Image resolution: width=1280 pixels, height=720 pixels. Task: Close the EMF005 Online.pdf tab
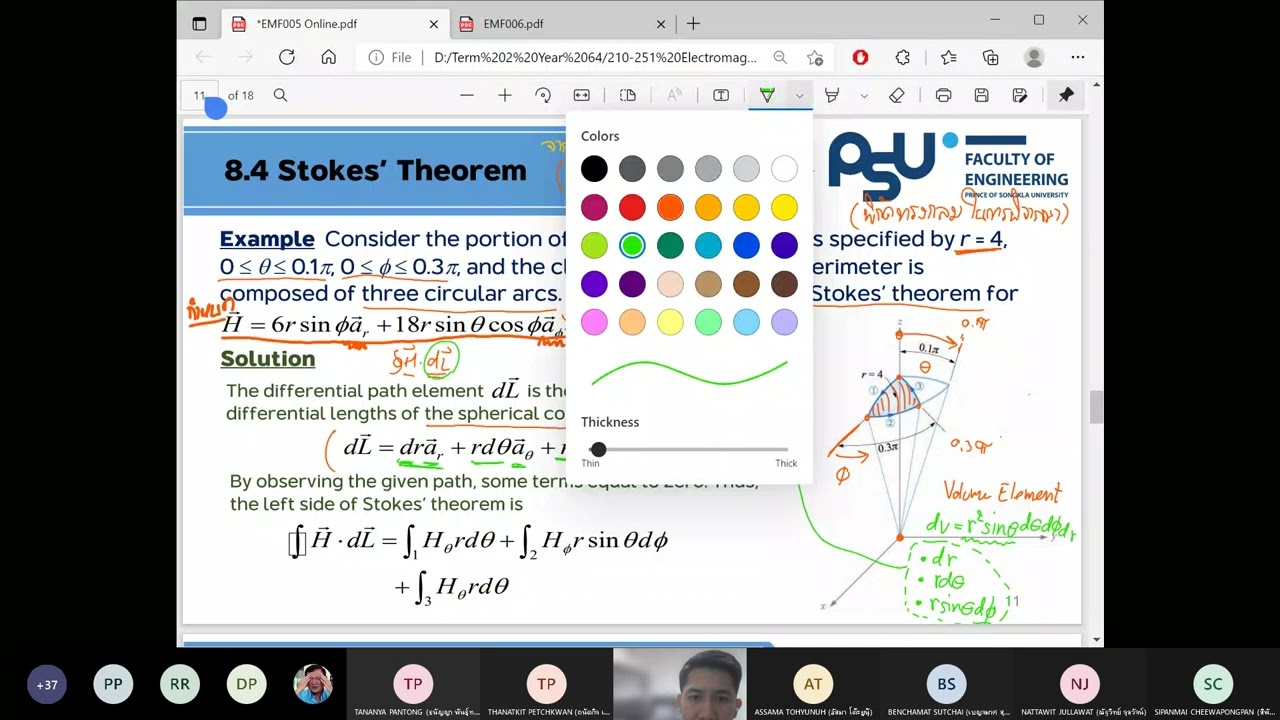pyautogui.click(x=433, y=24)
